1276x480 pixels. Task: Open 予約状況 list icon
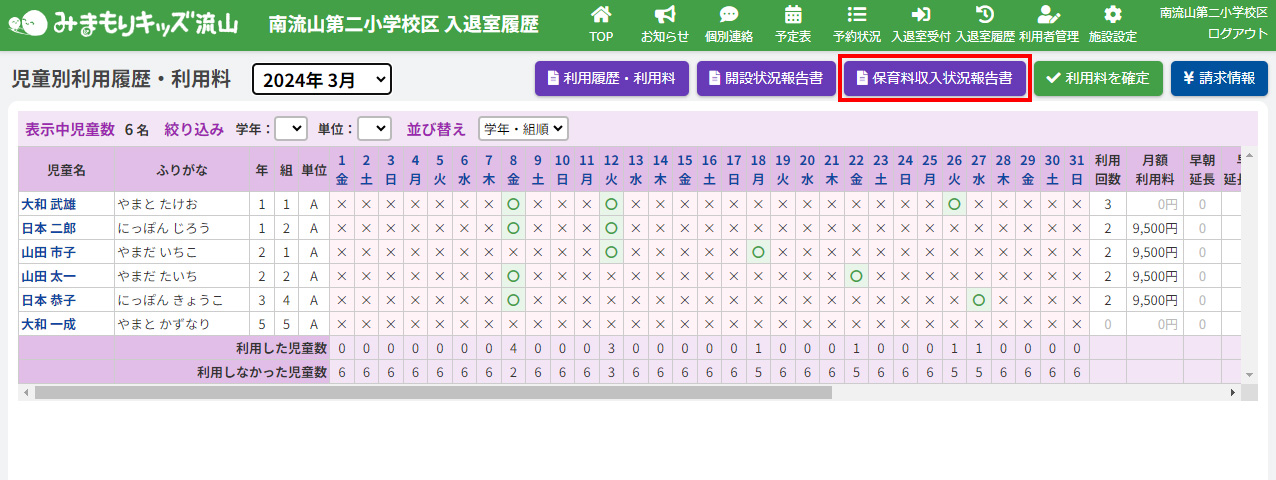tap(857, 16)
